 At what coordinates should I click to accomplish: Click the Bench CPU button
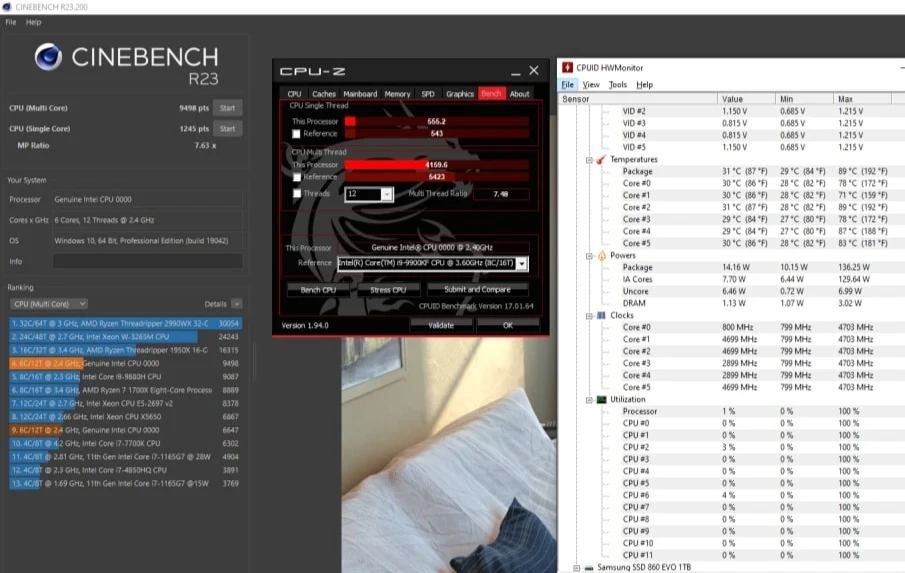318,290
